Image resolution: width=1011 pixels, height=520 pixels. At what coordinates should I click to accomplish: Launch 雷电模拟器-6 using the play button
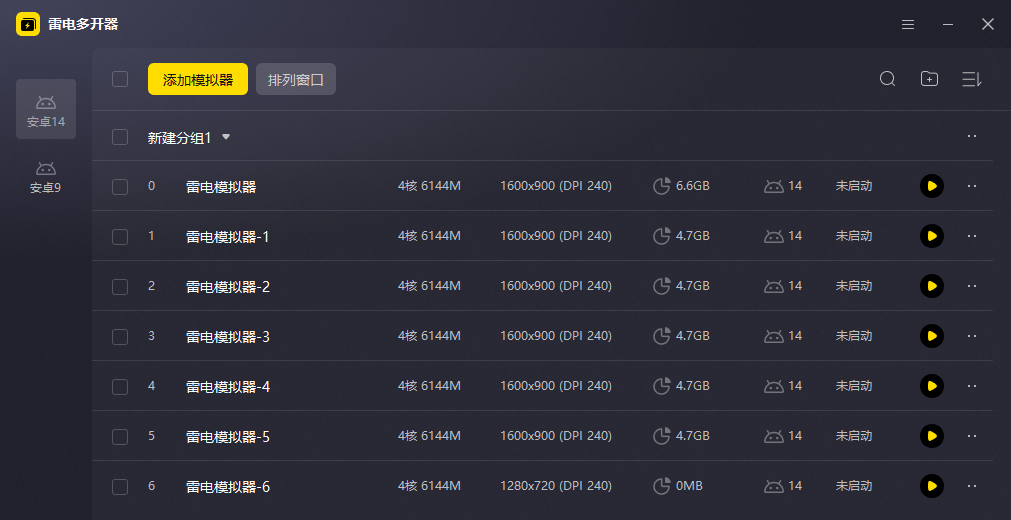point(932,486)
